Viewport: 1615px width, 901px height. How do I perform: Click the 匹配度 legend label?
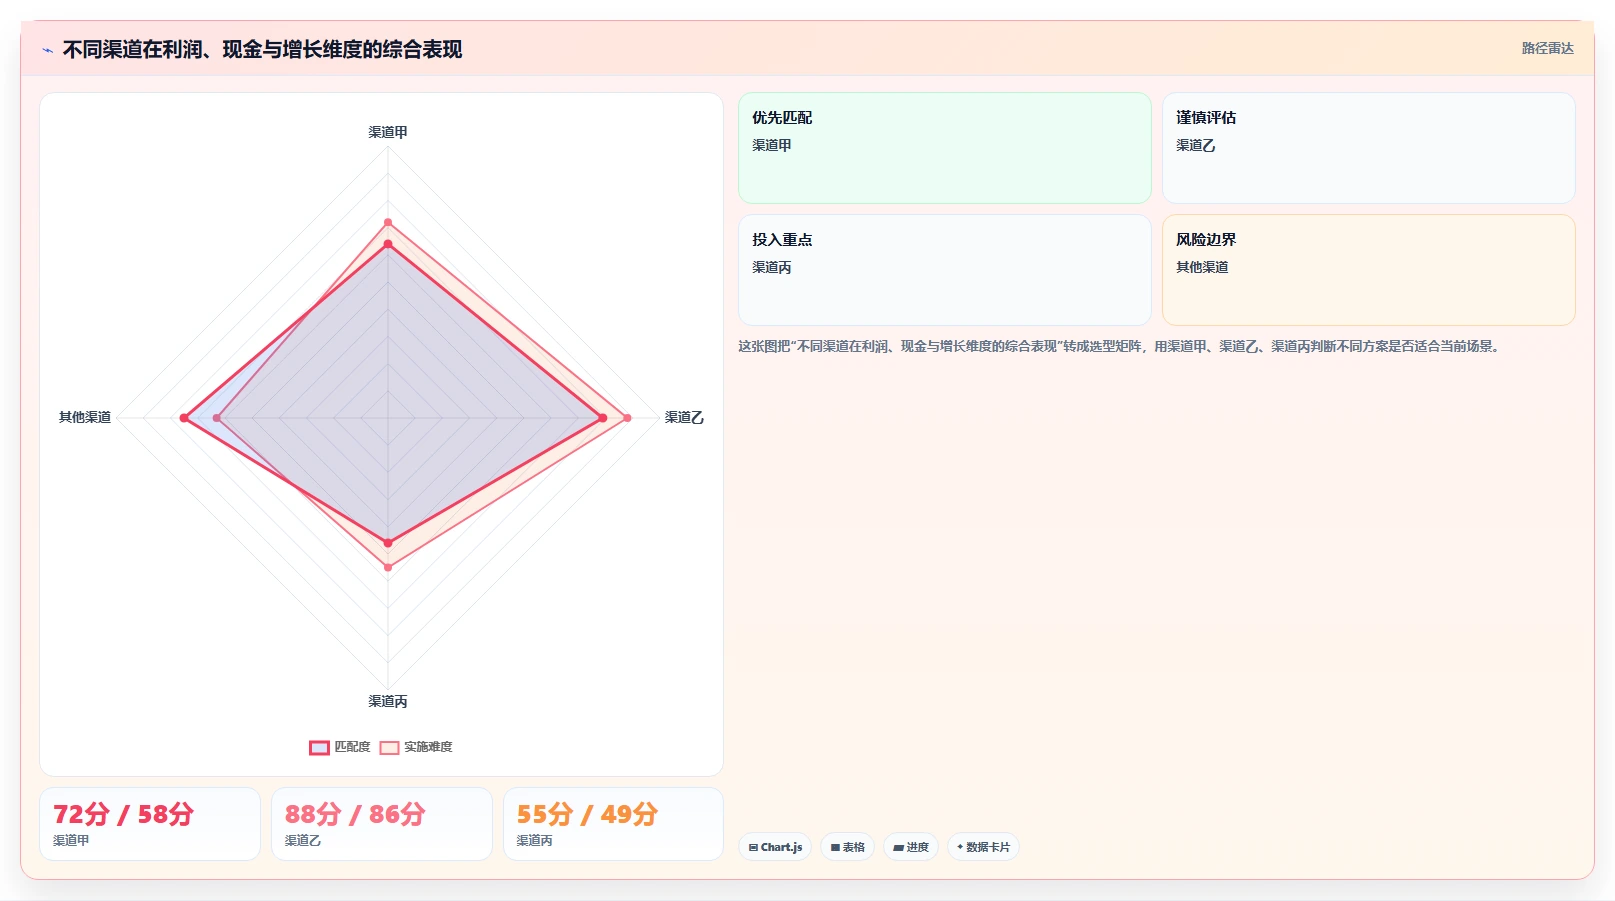point(352,747)
